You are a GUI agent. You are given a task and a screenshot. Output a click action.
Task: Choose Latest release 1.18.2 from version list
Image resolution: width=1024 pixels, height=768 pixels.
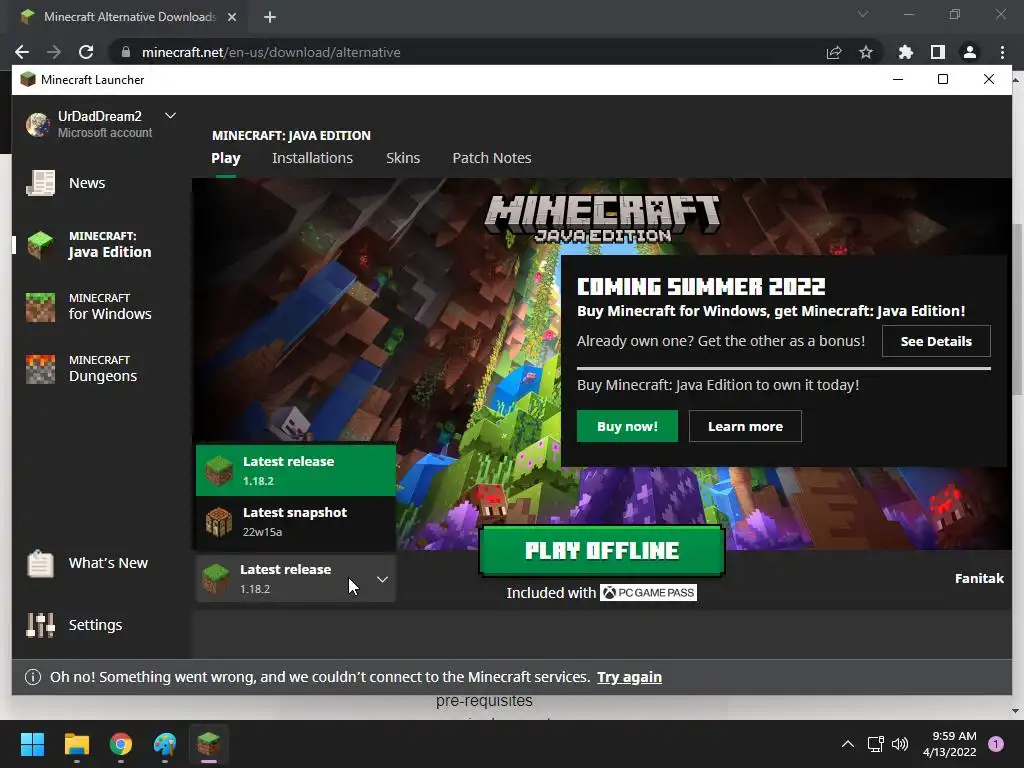coord(296,470)
